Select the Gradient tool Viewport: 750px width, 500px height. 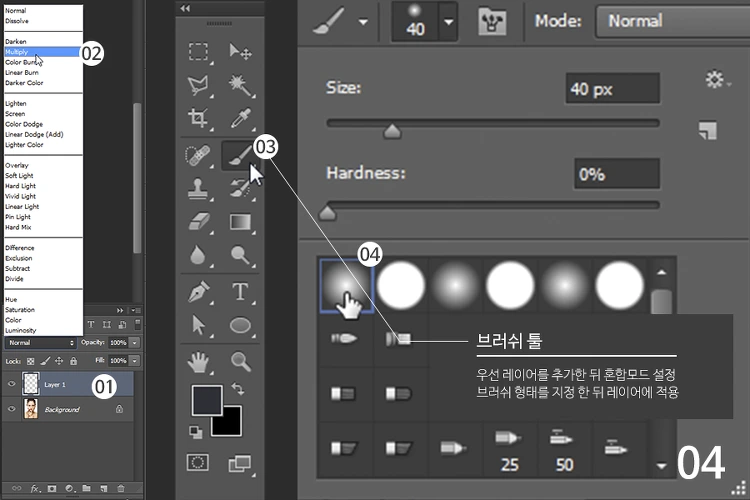(240, 222)
